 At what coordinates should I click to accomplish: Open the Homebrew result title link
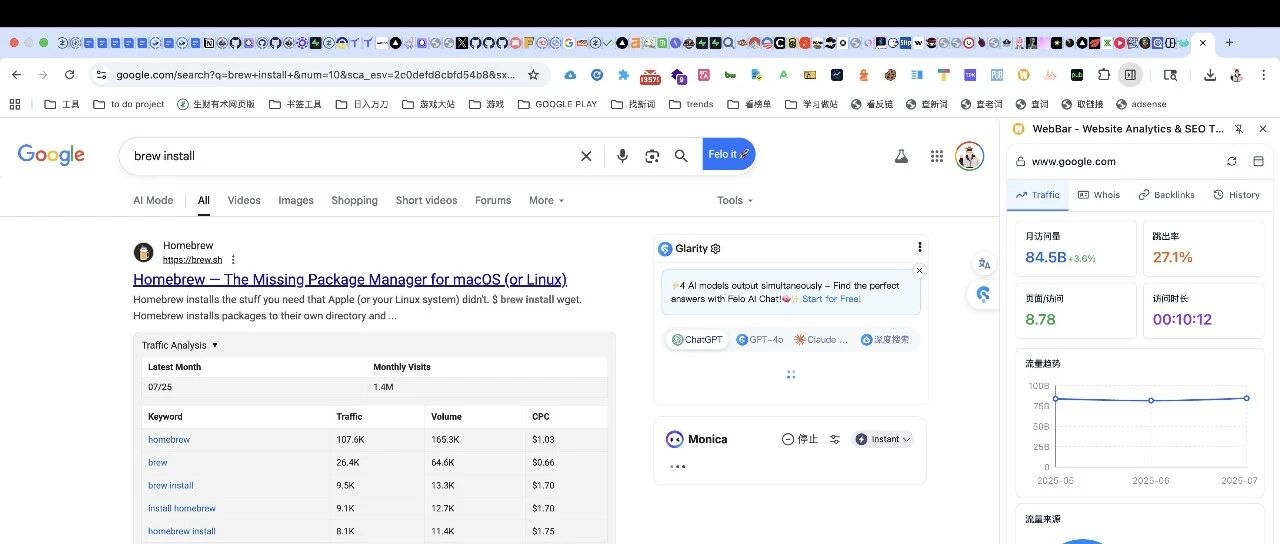click(350, 279)
